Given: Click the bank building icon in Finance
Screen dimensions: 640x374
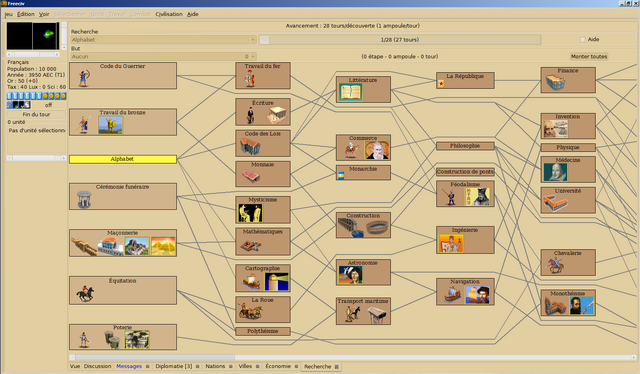Looking at the screenshot, I should [556, 83].
